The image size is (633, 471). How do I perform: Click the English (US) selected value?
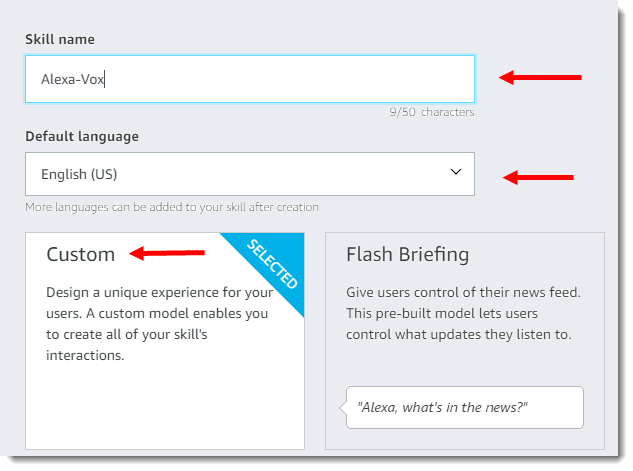click(79, 174)
